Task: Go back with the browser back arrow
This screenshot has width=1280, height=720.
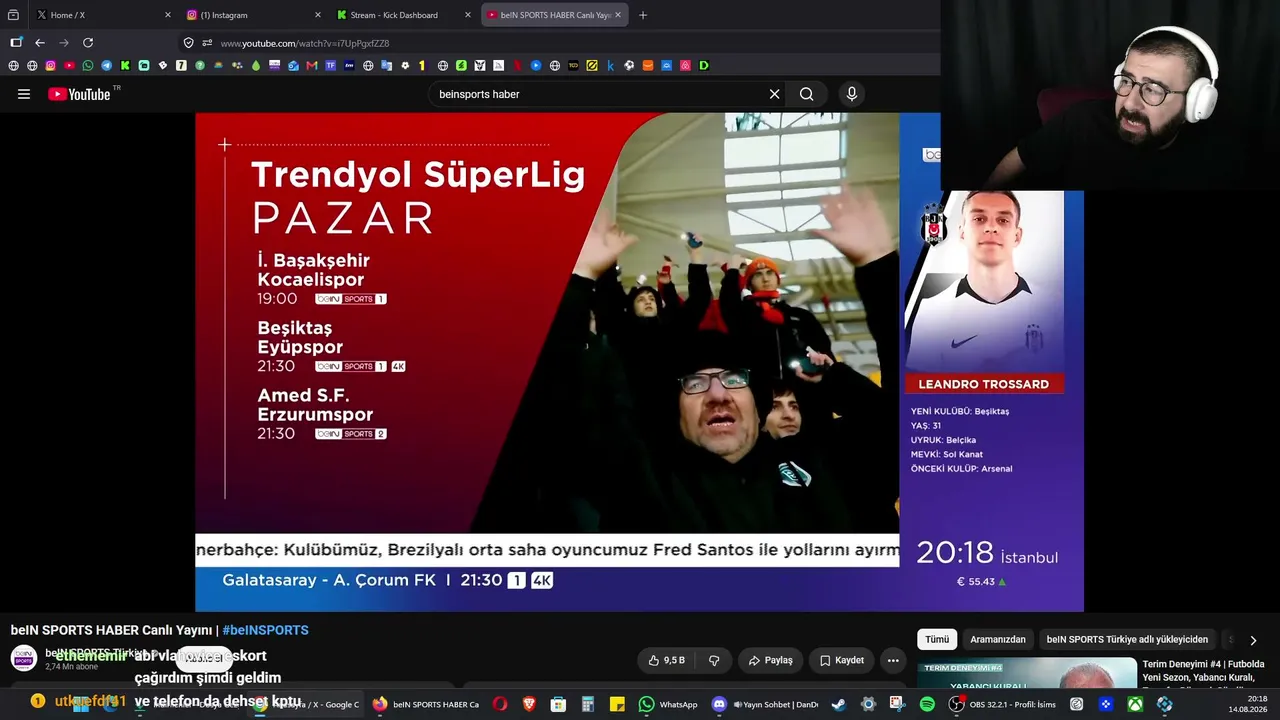Action: point(40,43)
